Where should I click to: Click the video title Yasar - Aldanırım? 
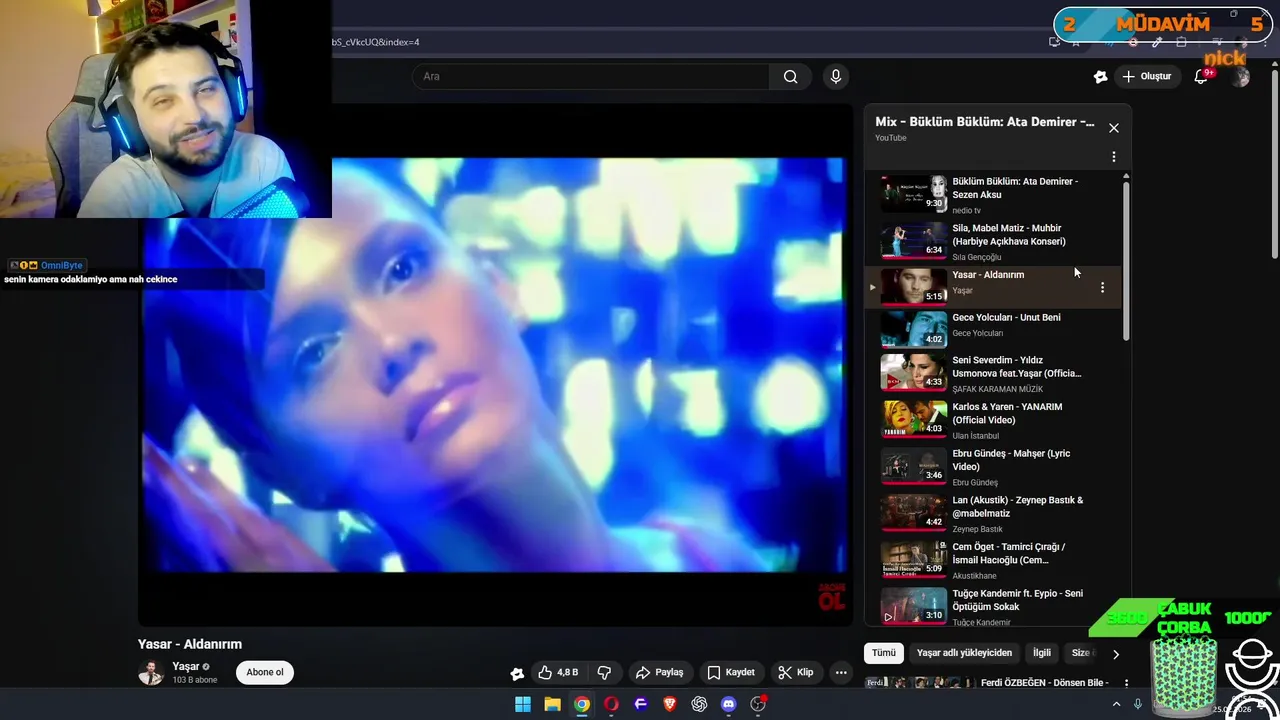click(190, 644)
